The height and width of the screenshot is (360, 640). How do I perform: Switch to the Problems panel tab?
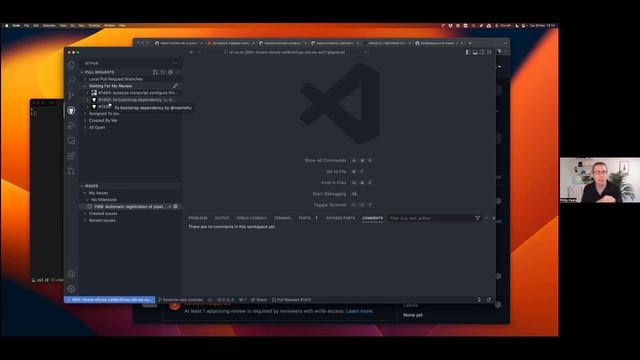198,218
